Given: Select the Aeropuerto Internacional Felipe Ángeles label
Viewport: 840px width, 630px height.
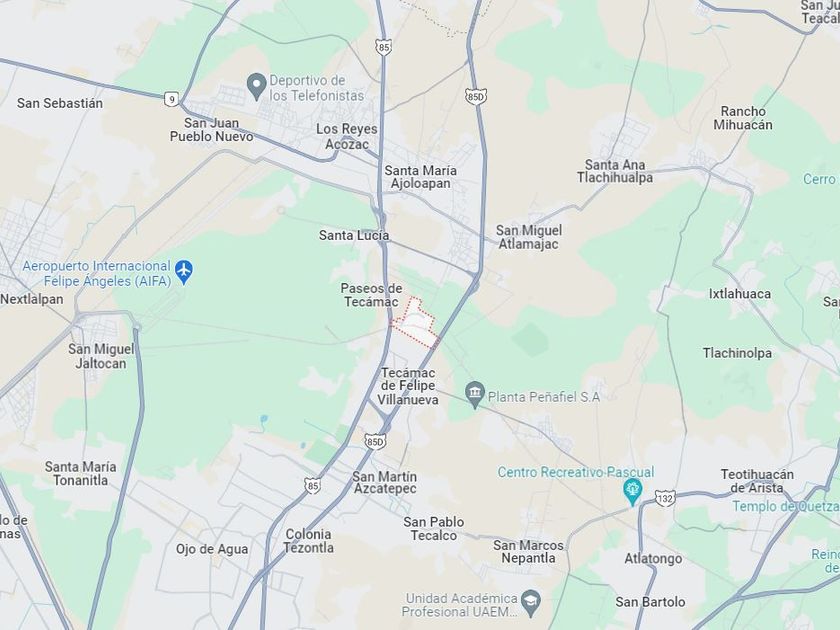Looking at the screenshot, I should pos(97,273).
